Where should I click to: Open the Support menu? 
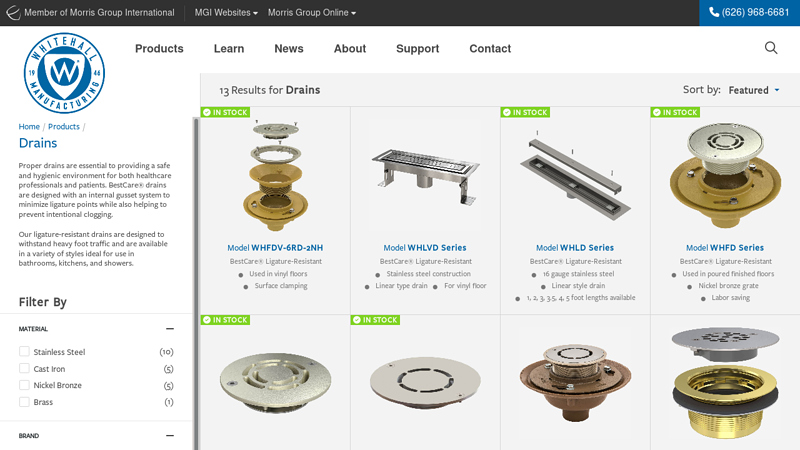(417, 48)
